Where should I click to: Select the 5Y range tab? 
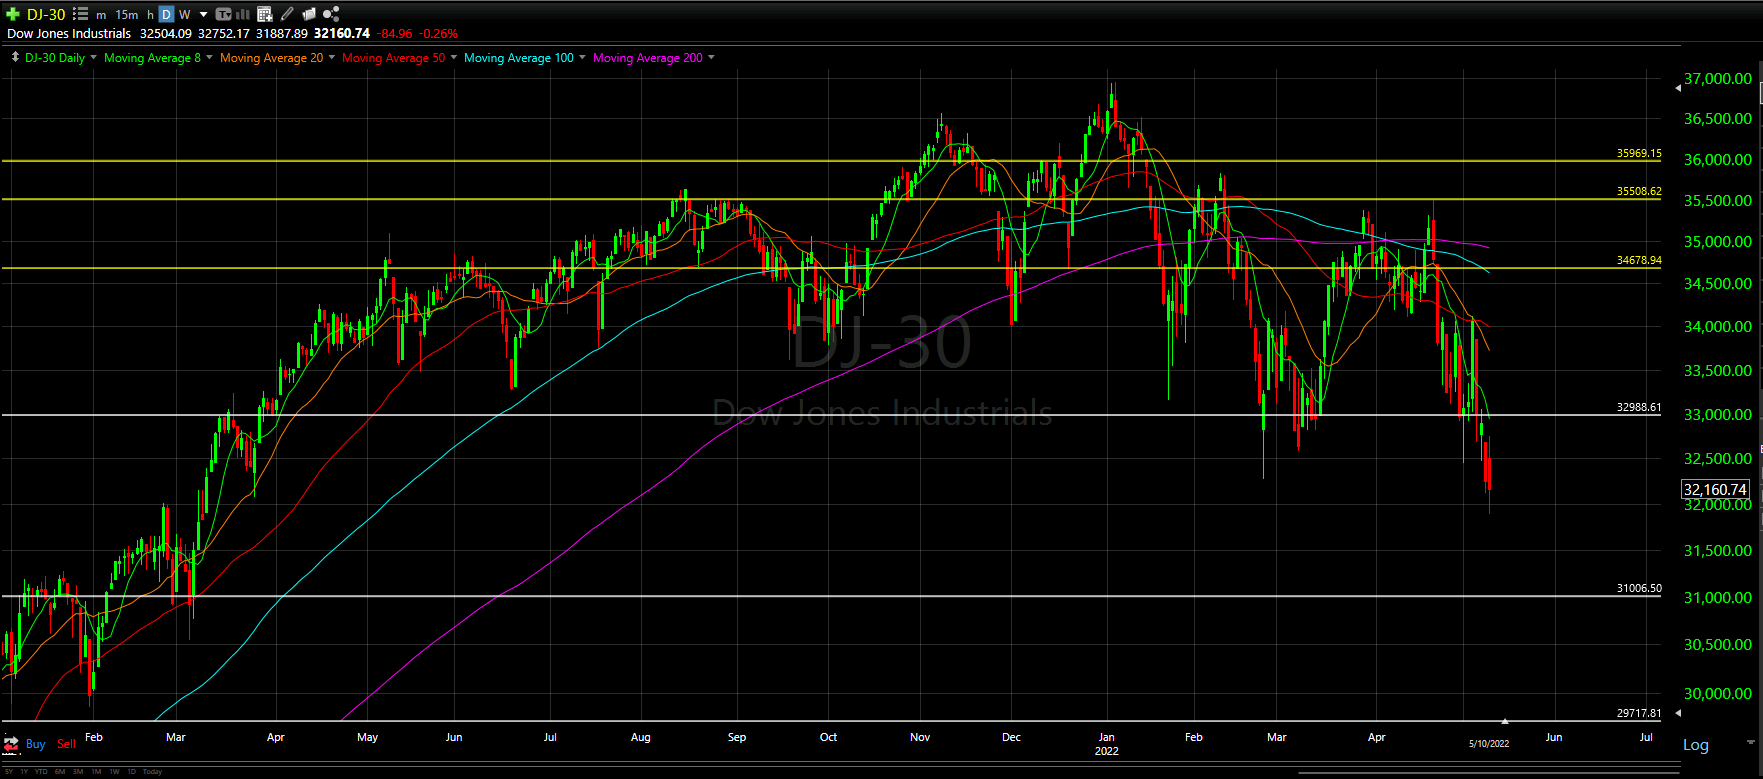point(9,771)
